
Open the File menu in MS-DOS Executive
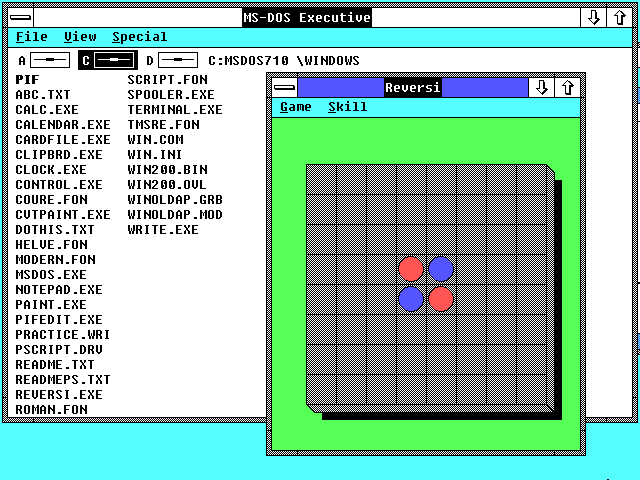pos(31,37)
